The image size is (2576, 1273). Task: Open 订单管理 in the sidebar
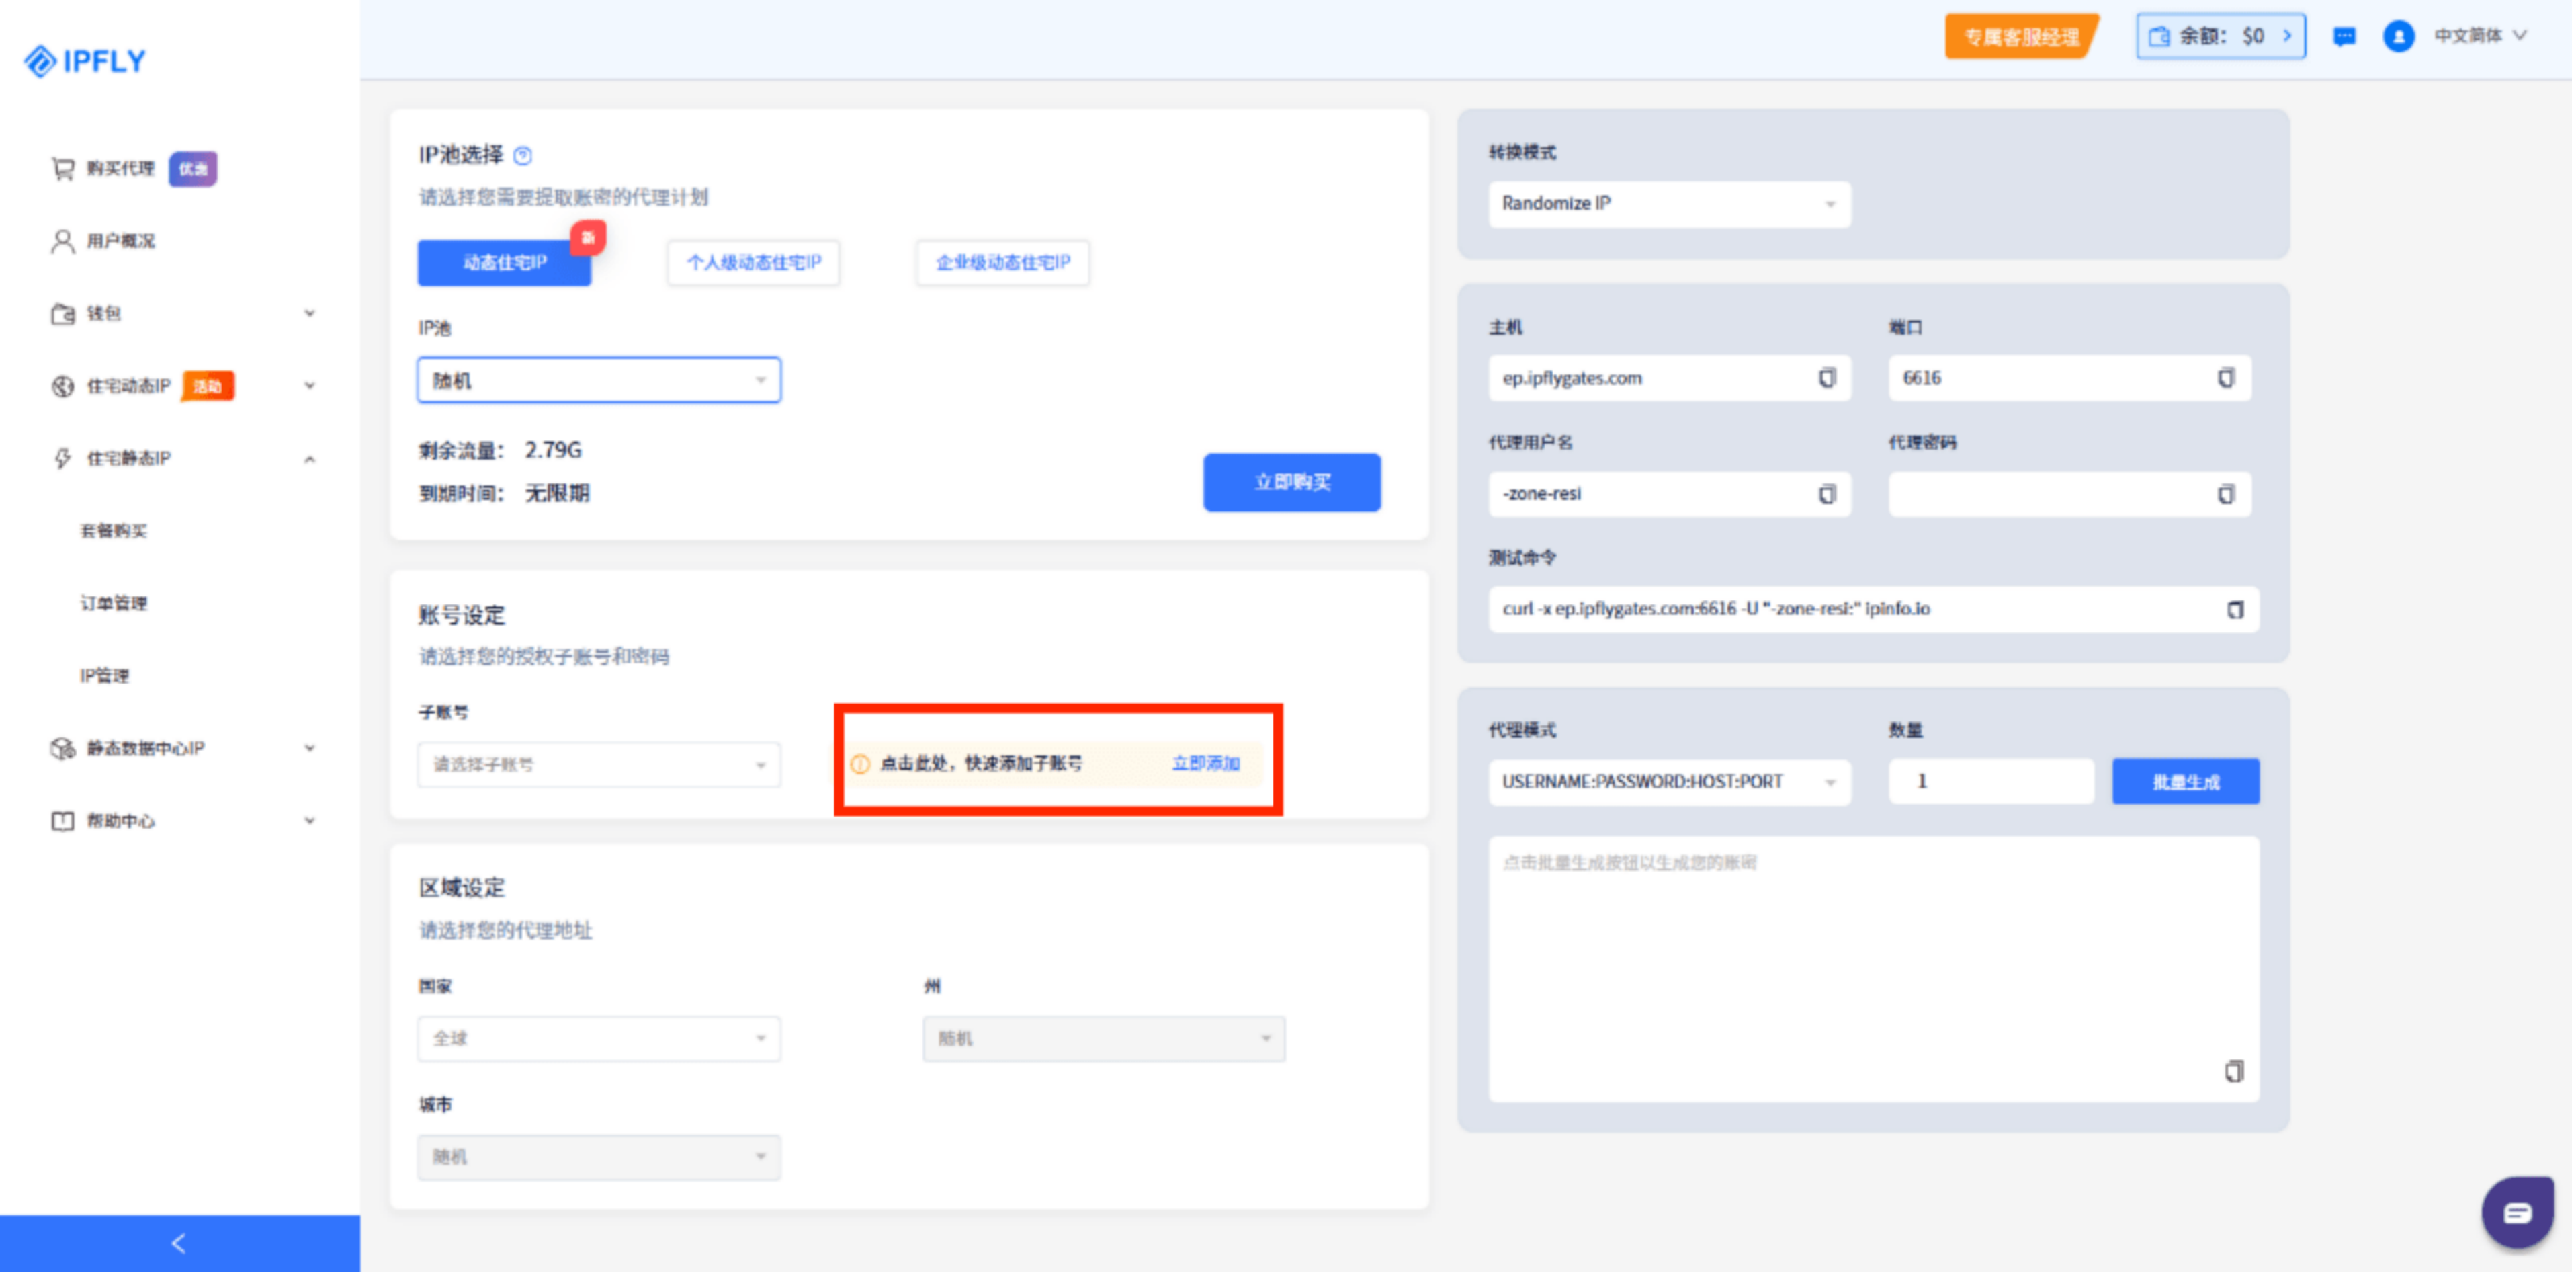[114, 603]
